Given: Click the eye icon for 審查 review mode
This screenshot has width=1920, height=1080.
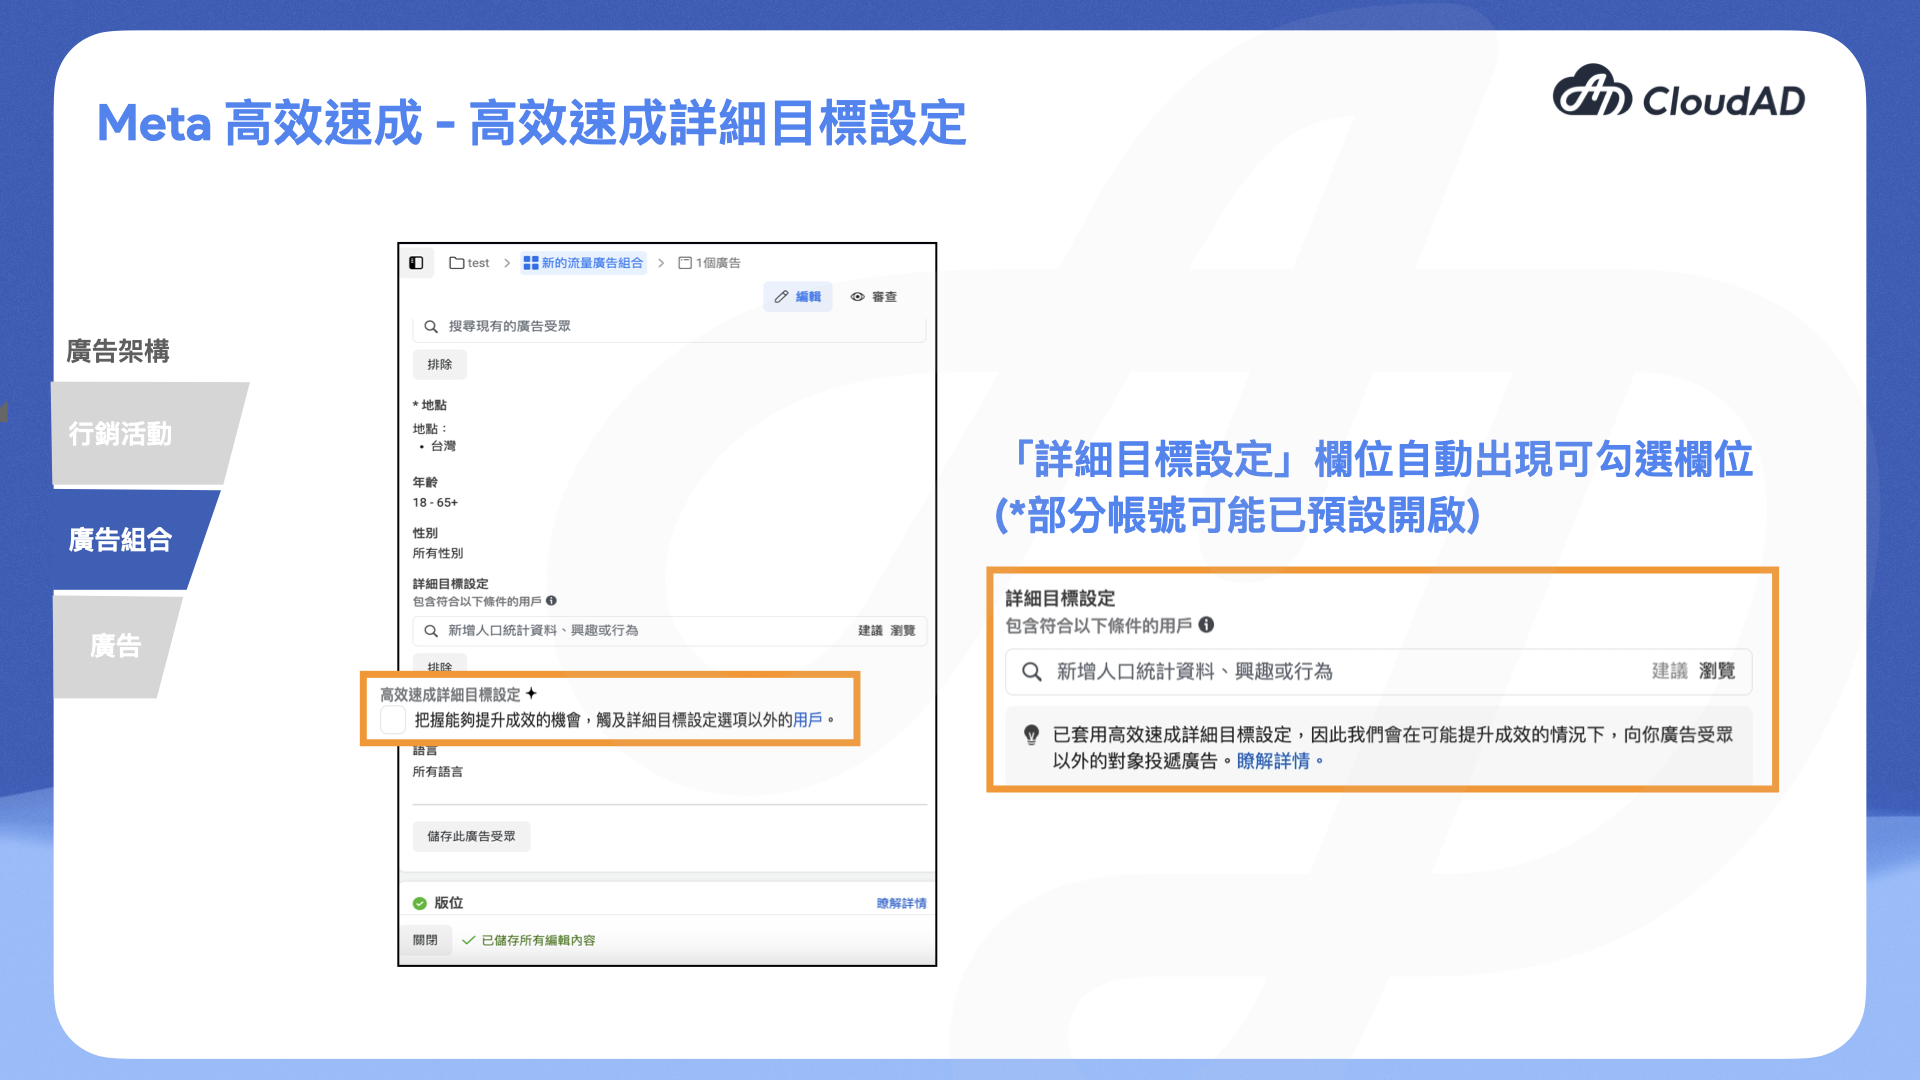Looking at the screenshot, I should [x=857, y=296].
